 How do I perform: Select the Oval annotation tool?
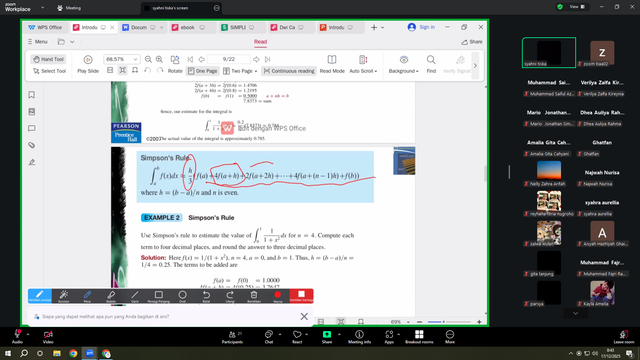[182, 296]
